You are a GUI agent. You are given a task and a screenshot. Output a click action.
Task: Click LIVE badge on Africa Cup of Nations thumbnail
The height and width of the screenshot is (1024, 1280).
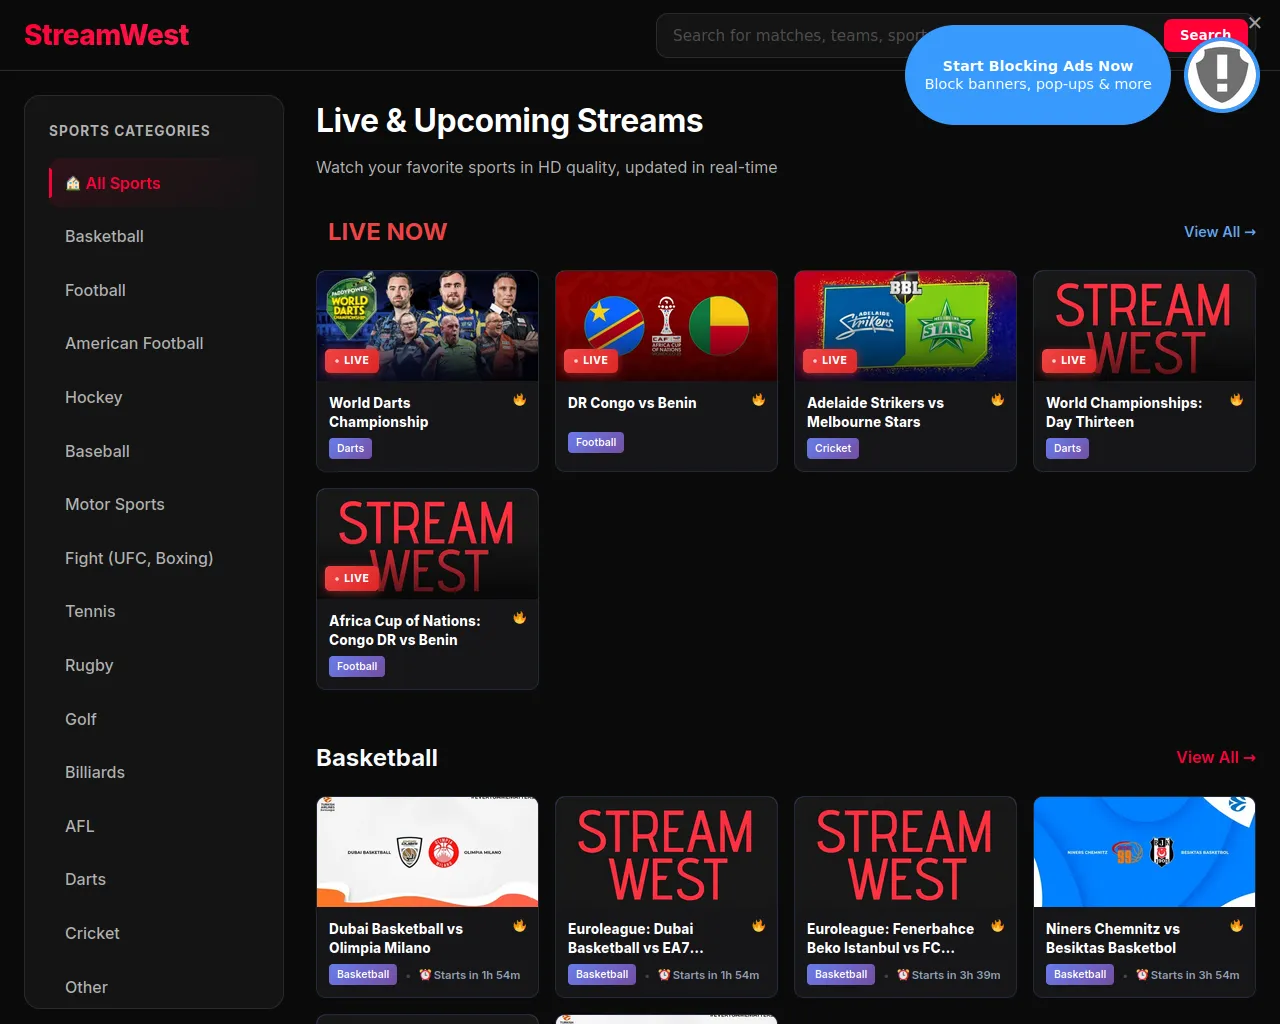pyautogui.click(x=352, y=578)
